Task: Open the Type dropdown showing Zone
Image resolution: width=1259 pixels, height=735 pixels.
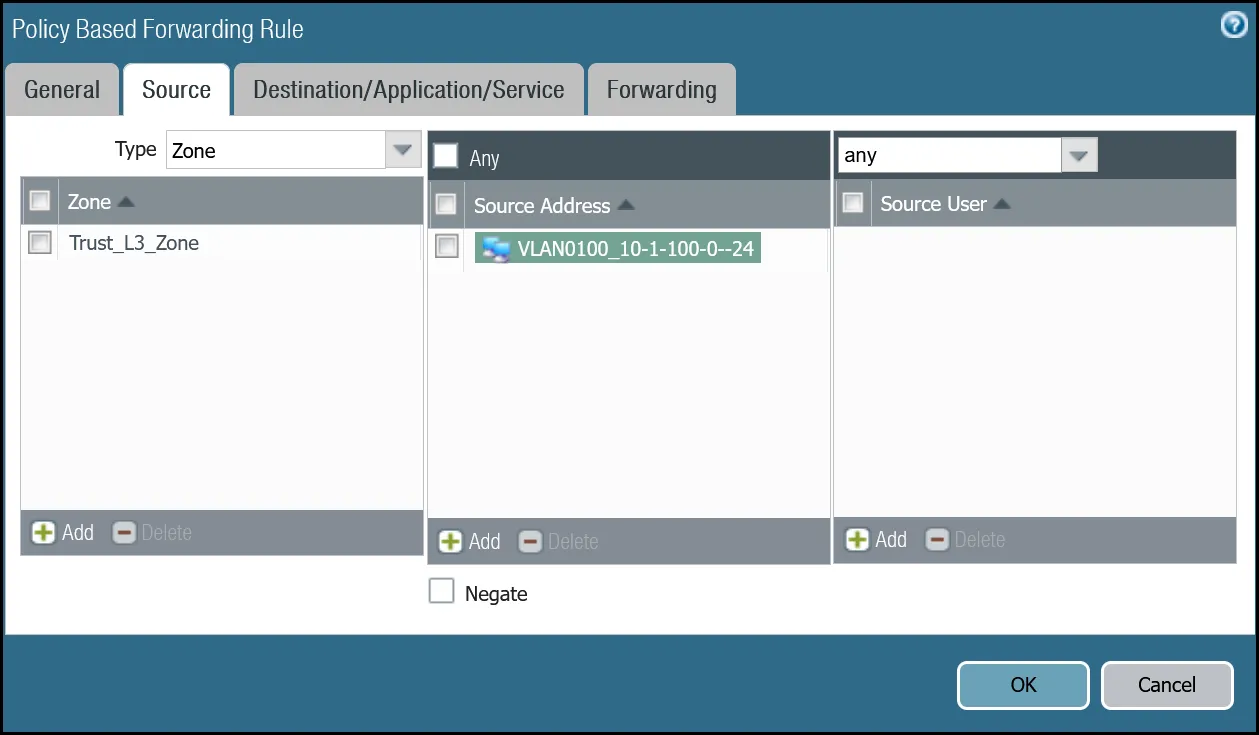Action: pyautogui.click(x=402, y=149)
